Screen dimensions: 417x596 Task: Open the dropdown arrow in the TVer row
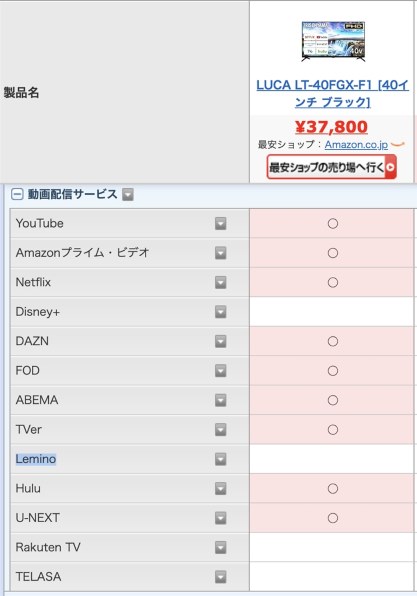coord(220,430)
